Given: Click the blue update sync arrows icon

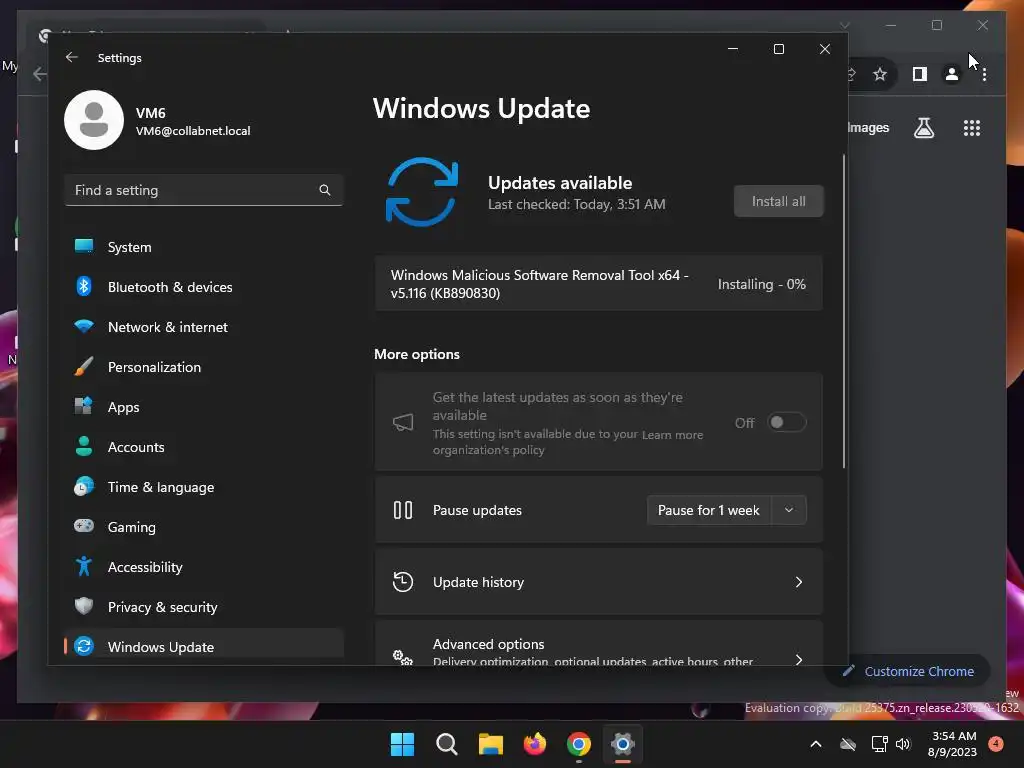Looking at the screenshot, I should (x=422, y=192).
